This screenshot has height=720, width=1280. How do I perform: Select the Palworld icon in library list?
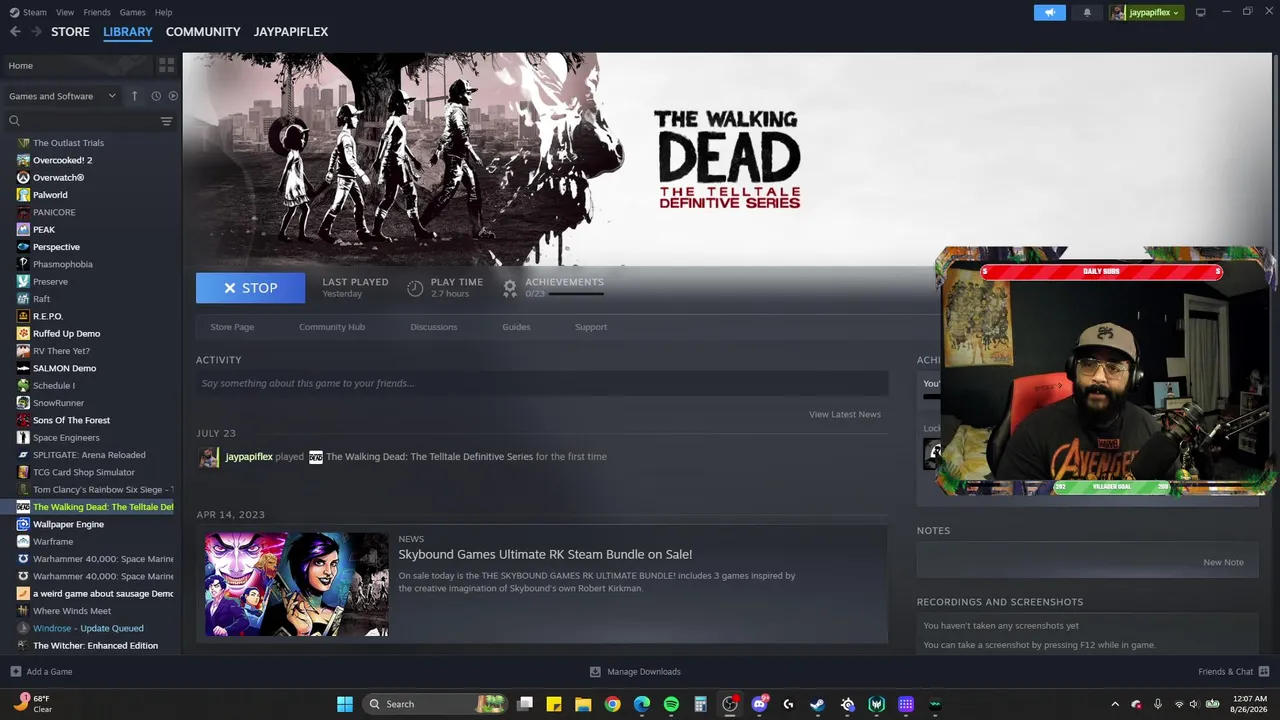(23, 195)
